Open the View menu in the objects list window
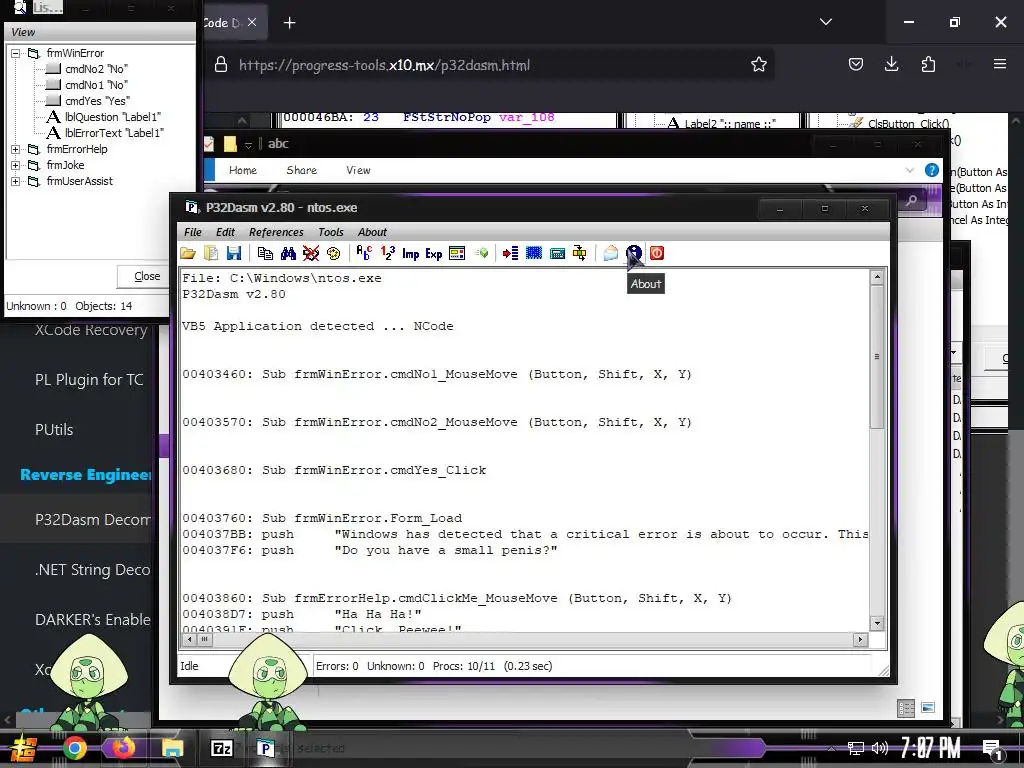Screen dimensions: 1024x768 point(23,32)
